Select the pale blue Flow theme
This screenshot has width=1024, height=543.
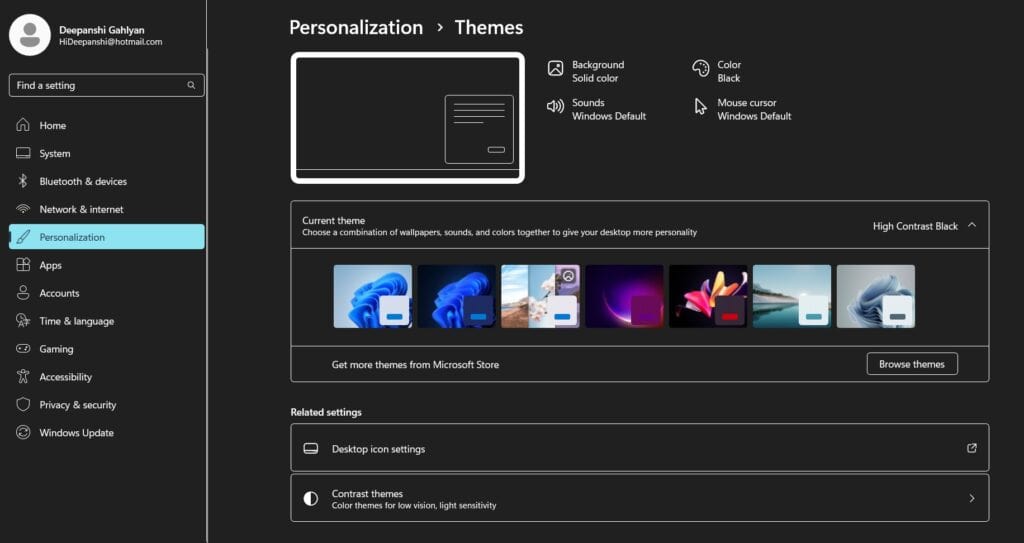(876, 296)
